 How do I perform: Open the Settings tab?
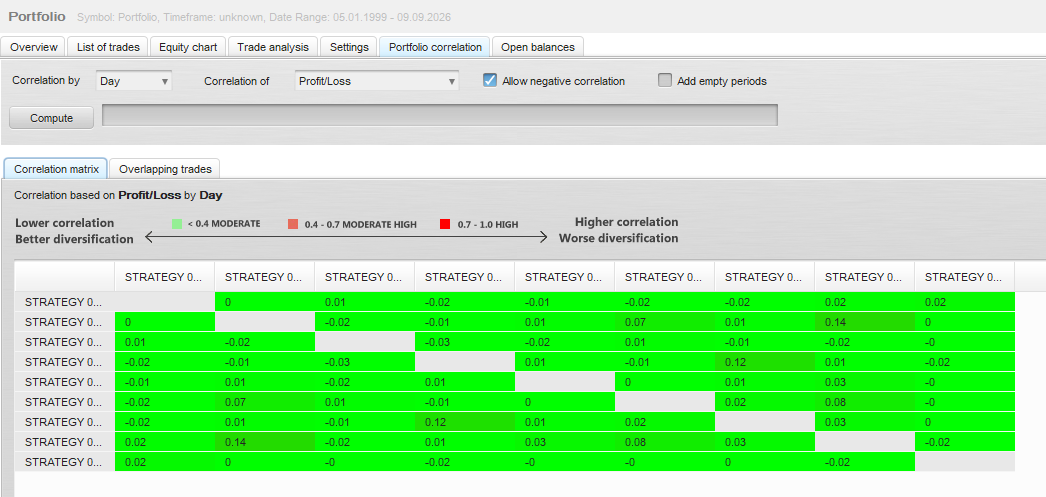(x=349, y=47)
